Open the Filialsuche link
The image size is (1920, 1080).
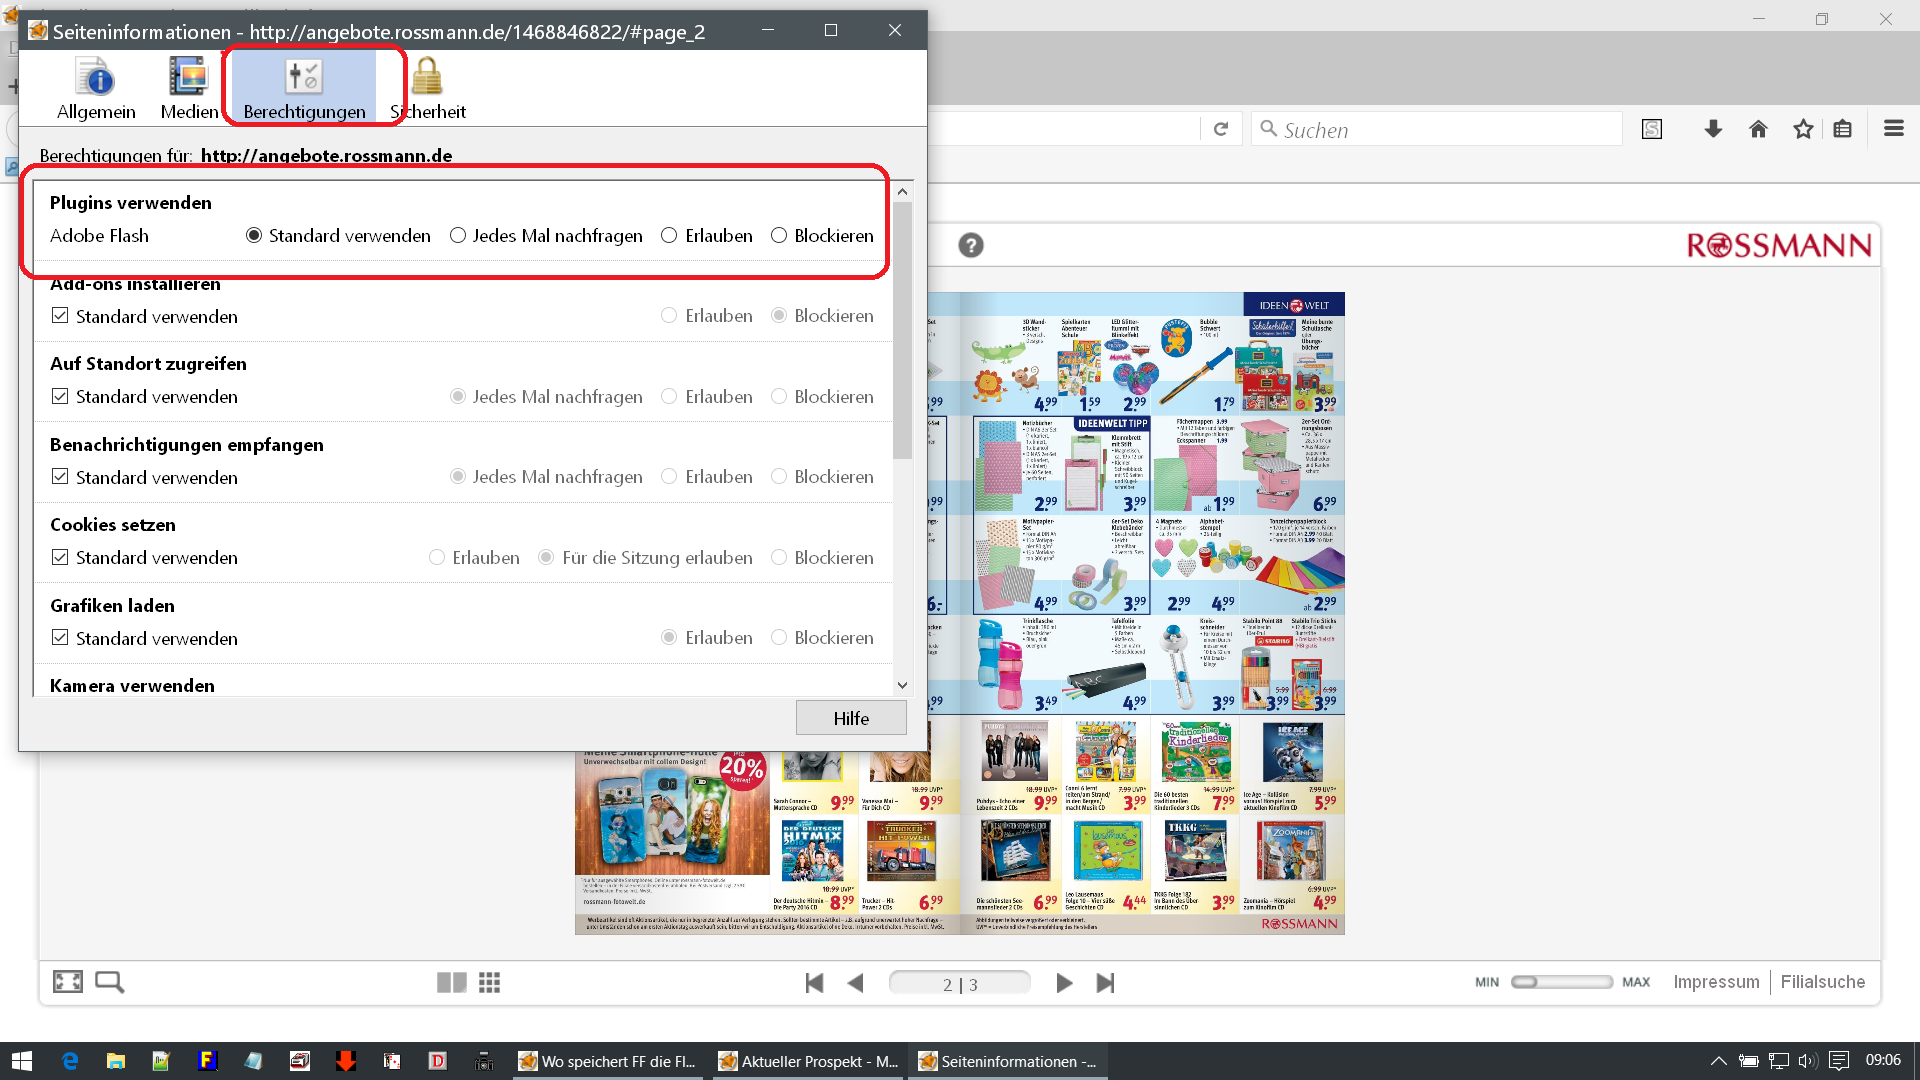[x=1822, y=982]
